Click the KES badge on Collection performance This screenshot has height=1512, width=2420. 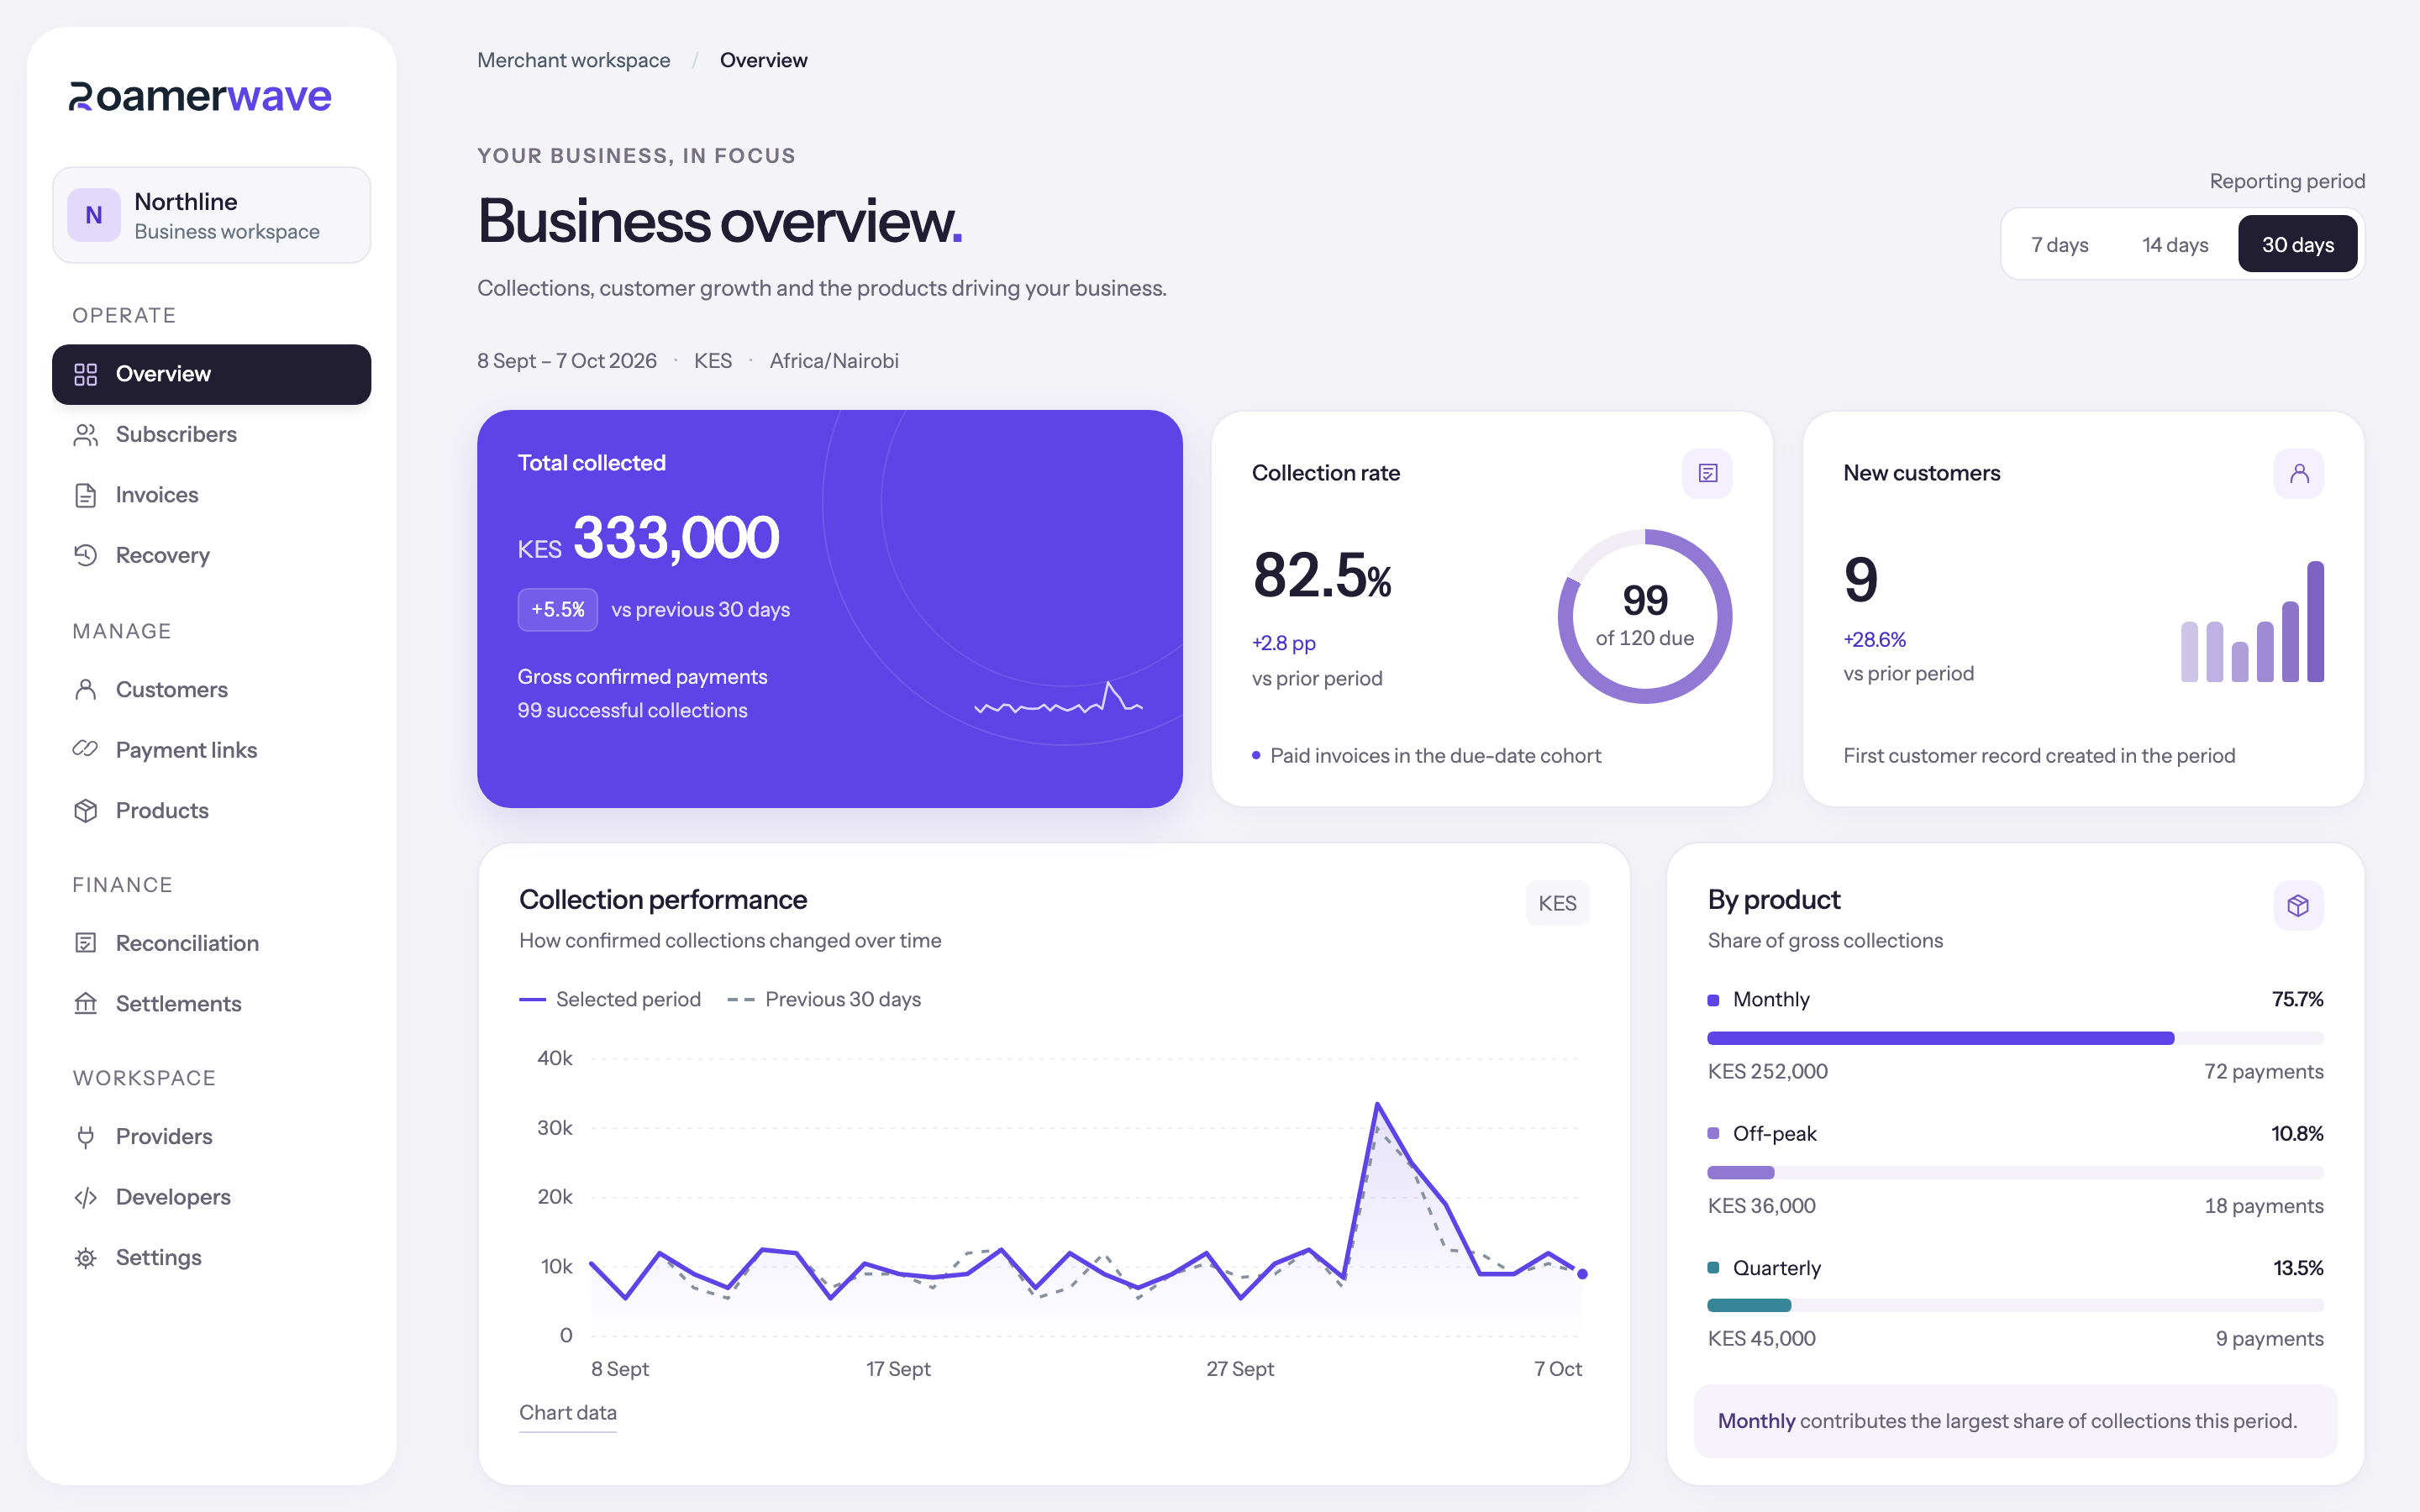click(x=1558, y=904)
